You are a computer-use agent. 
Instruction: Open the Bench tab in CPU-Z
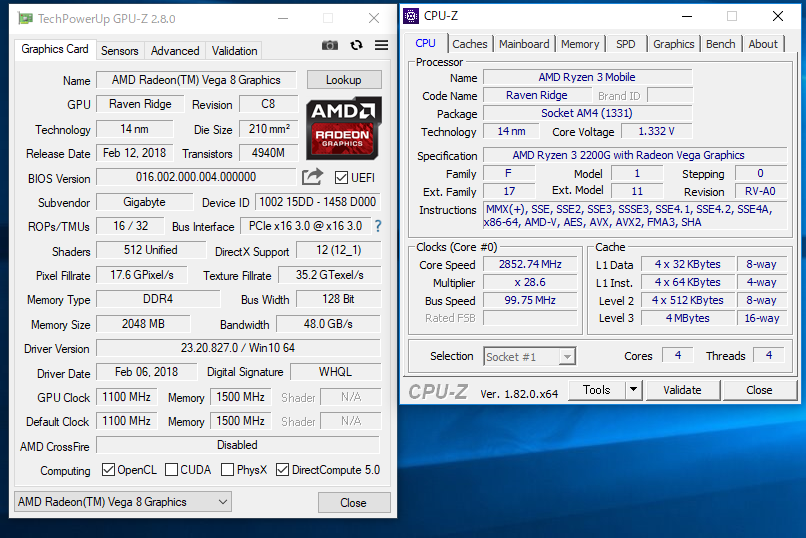tap(721, 44)
